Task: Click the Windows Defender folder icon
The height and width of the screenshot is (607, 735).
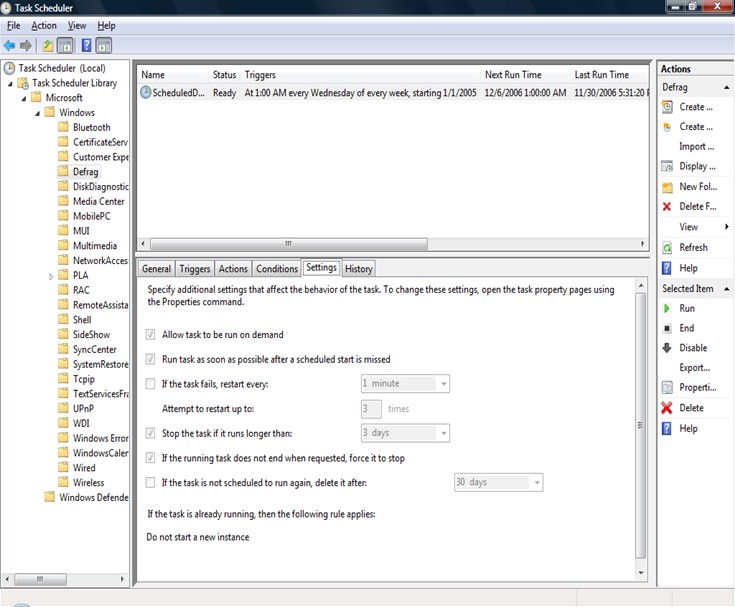Action: click(x=50, y=497)
